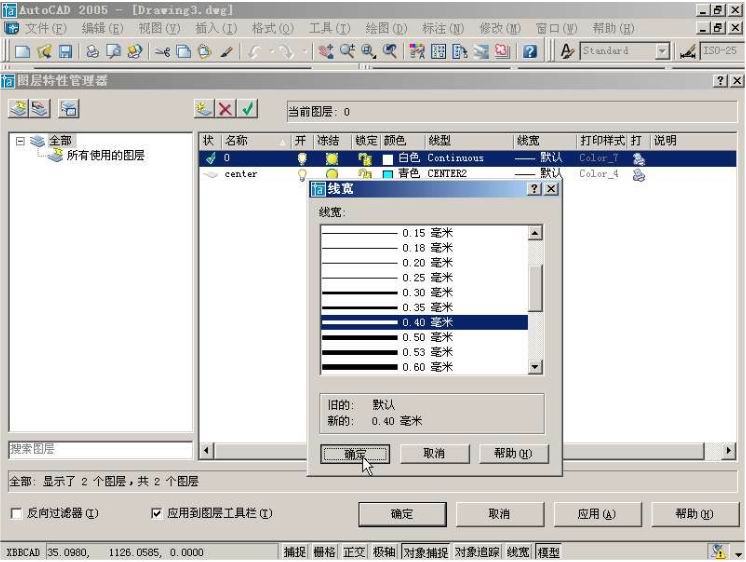Toggle the Ortho mode status bar button
This screenshot has width=746, height=562.
tap(354, 552)
